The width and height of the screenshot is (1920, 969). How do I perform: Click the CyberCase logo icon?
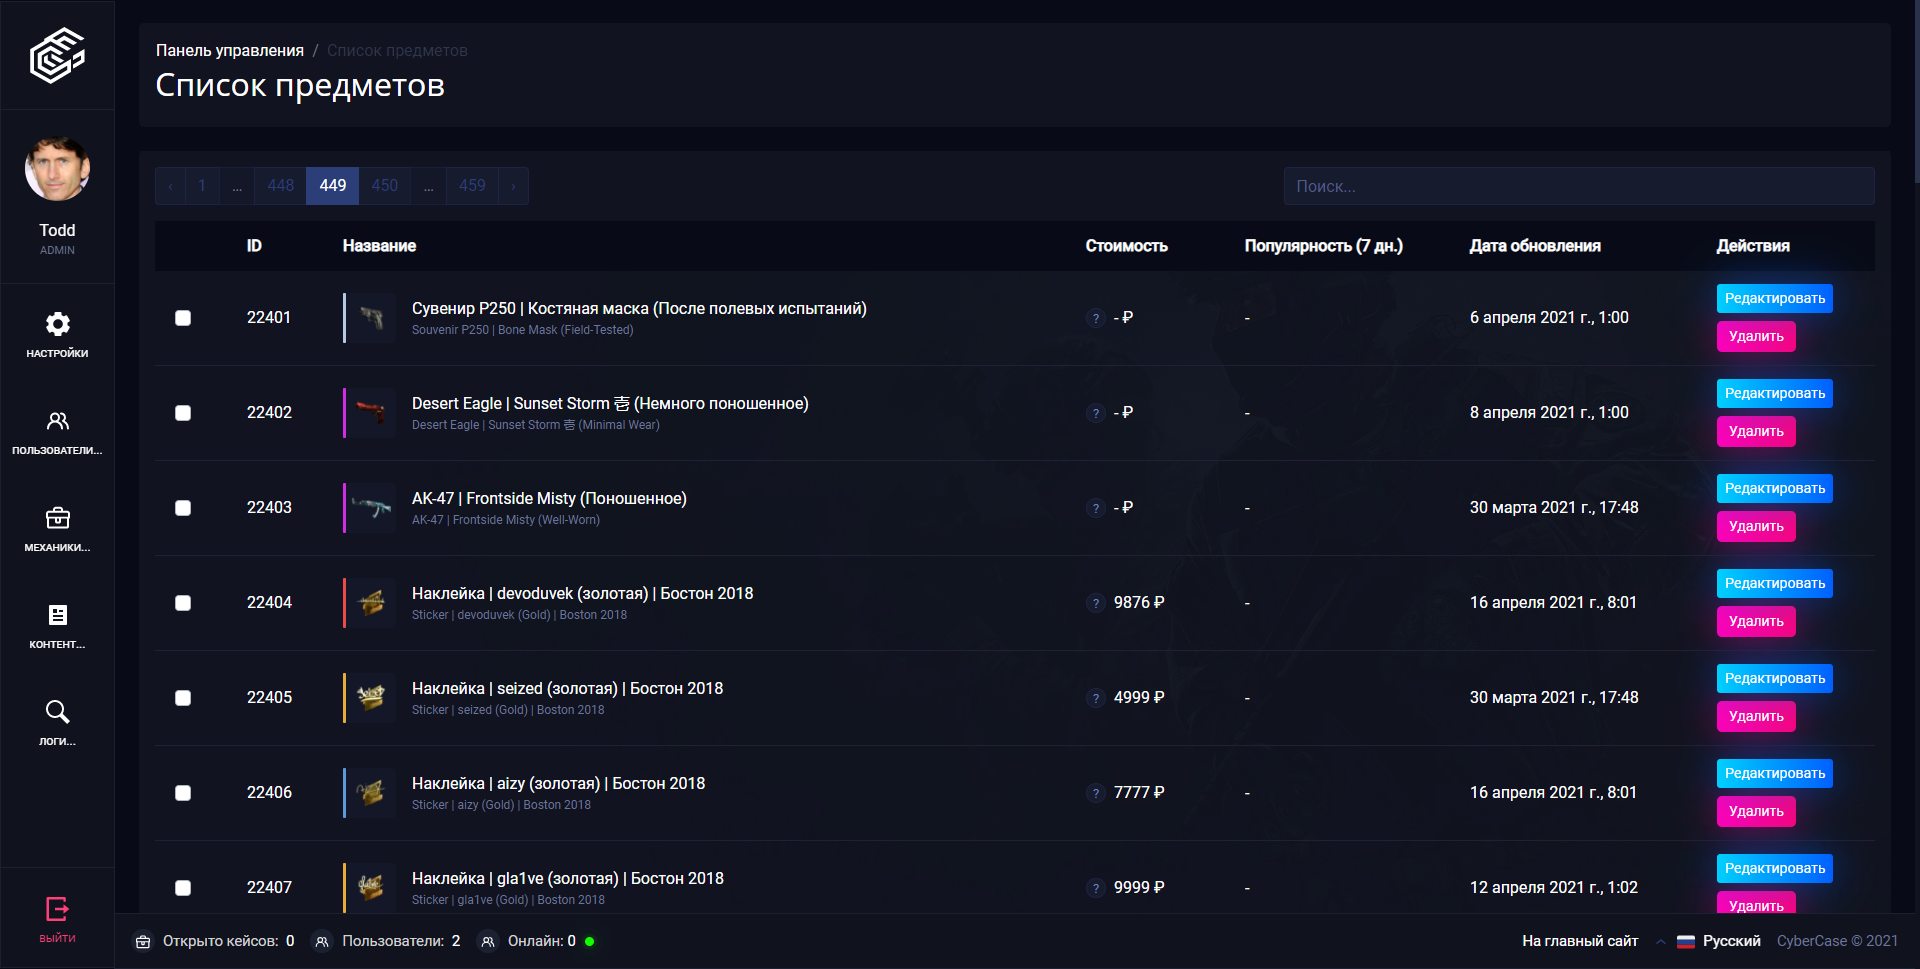click(x=57, y=55)
